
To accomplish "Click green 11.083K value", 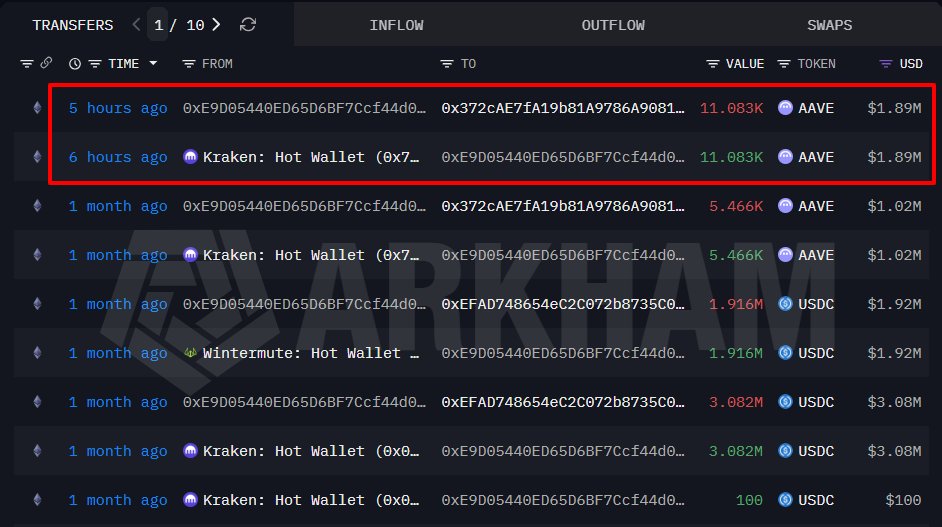I will click(731, 157).
